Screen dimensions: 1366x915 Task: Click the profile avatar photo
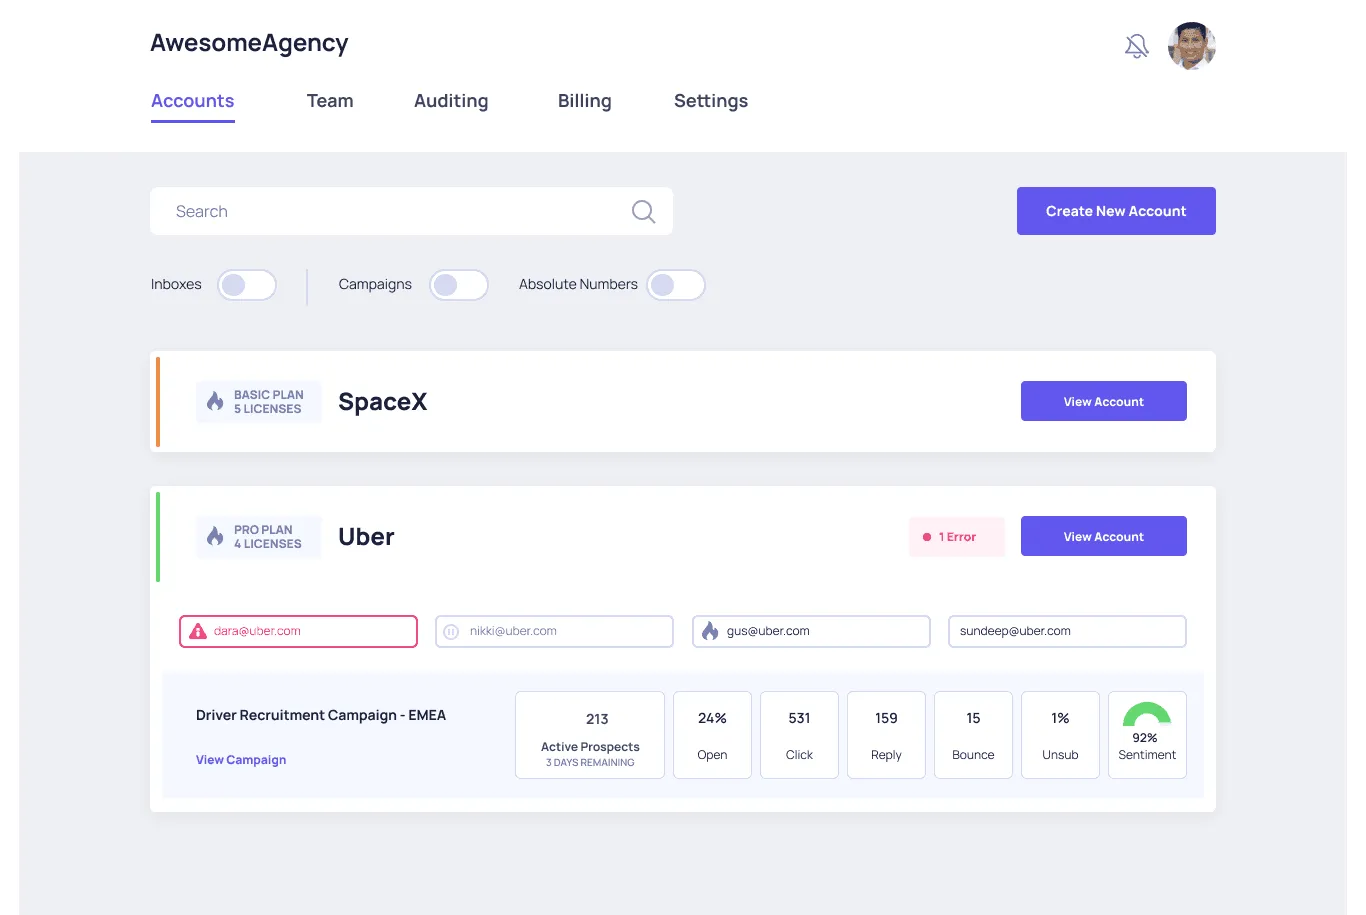pos(1191,46)
